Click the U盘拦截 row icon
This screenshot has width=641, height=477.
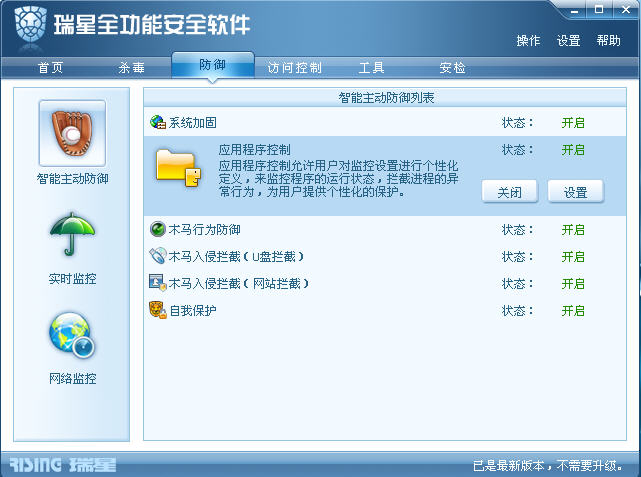pos(158,256)
